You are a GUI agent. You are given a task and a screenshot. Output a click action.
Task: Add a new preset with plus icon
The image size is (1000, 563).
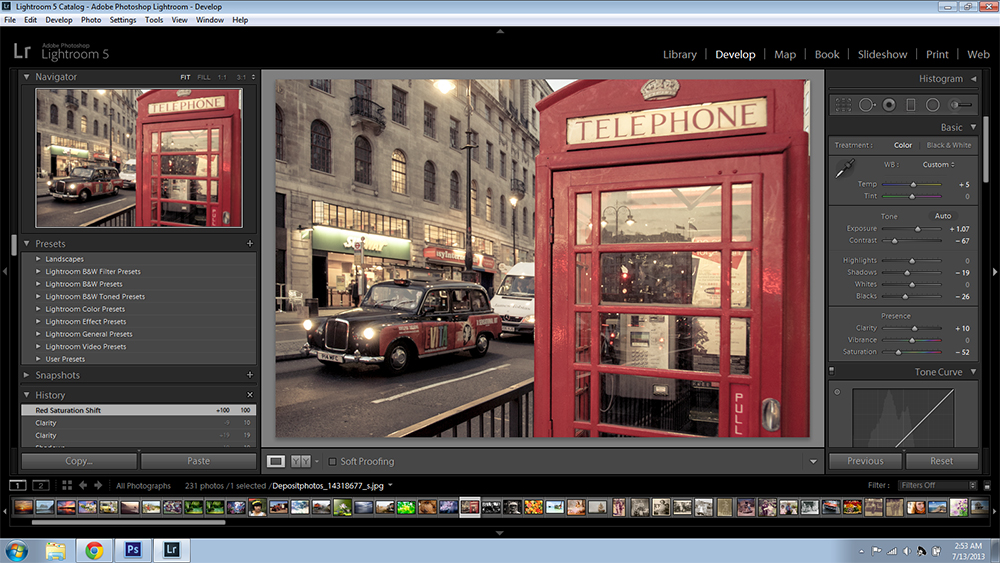coord(250,244)
